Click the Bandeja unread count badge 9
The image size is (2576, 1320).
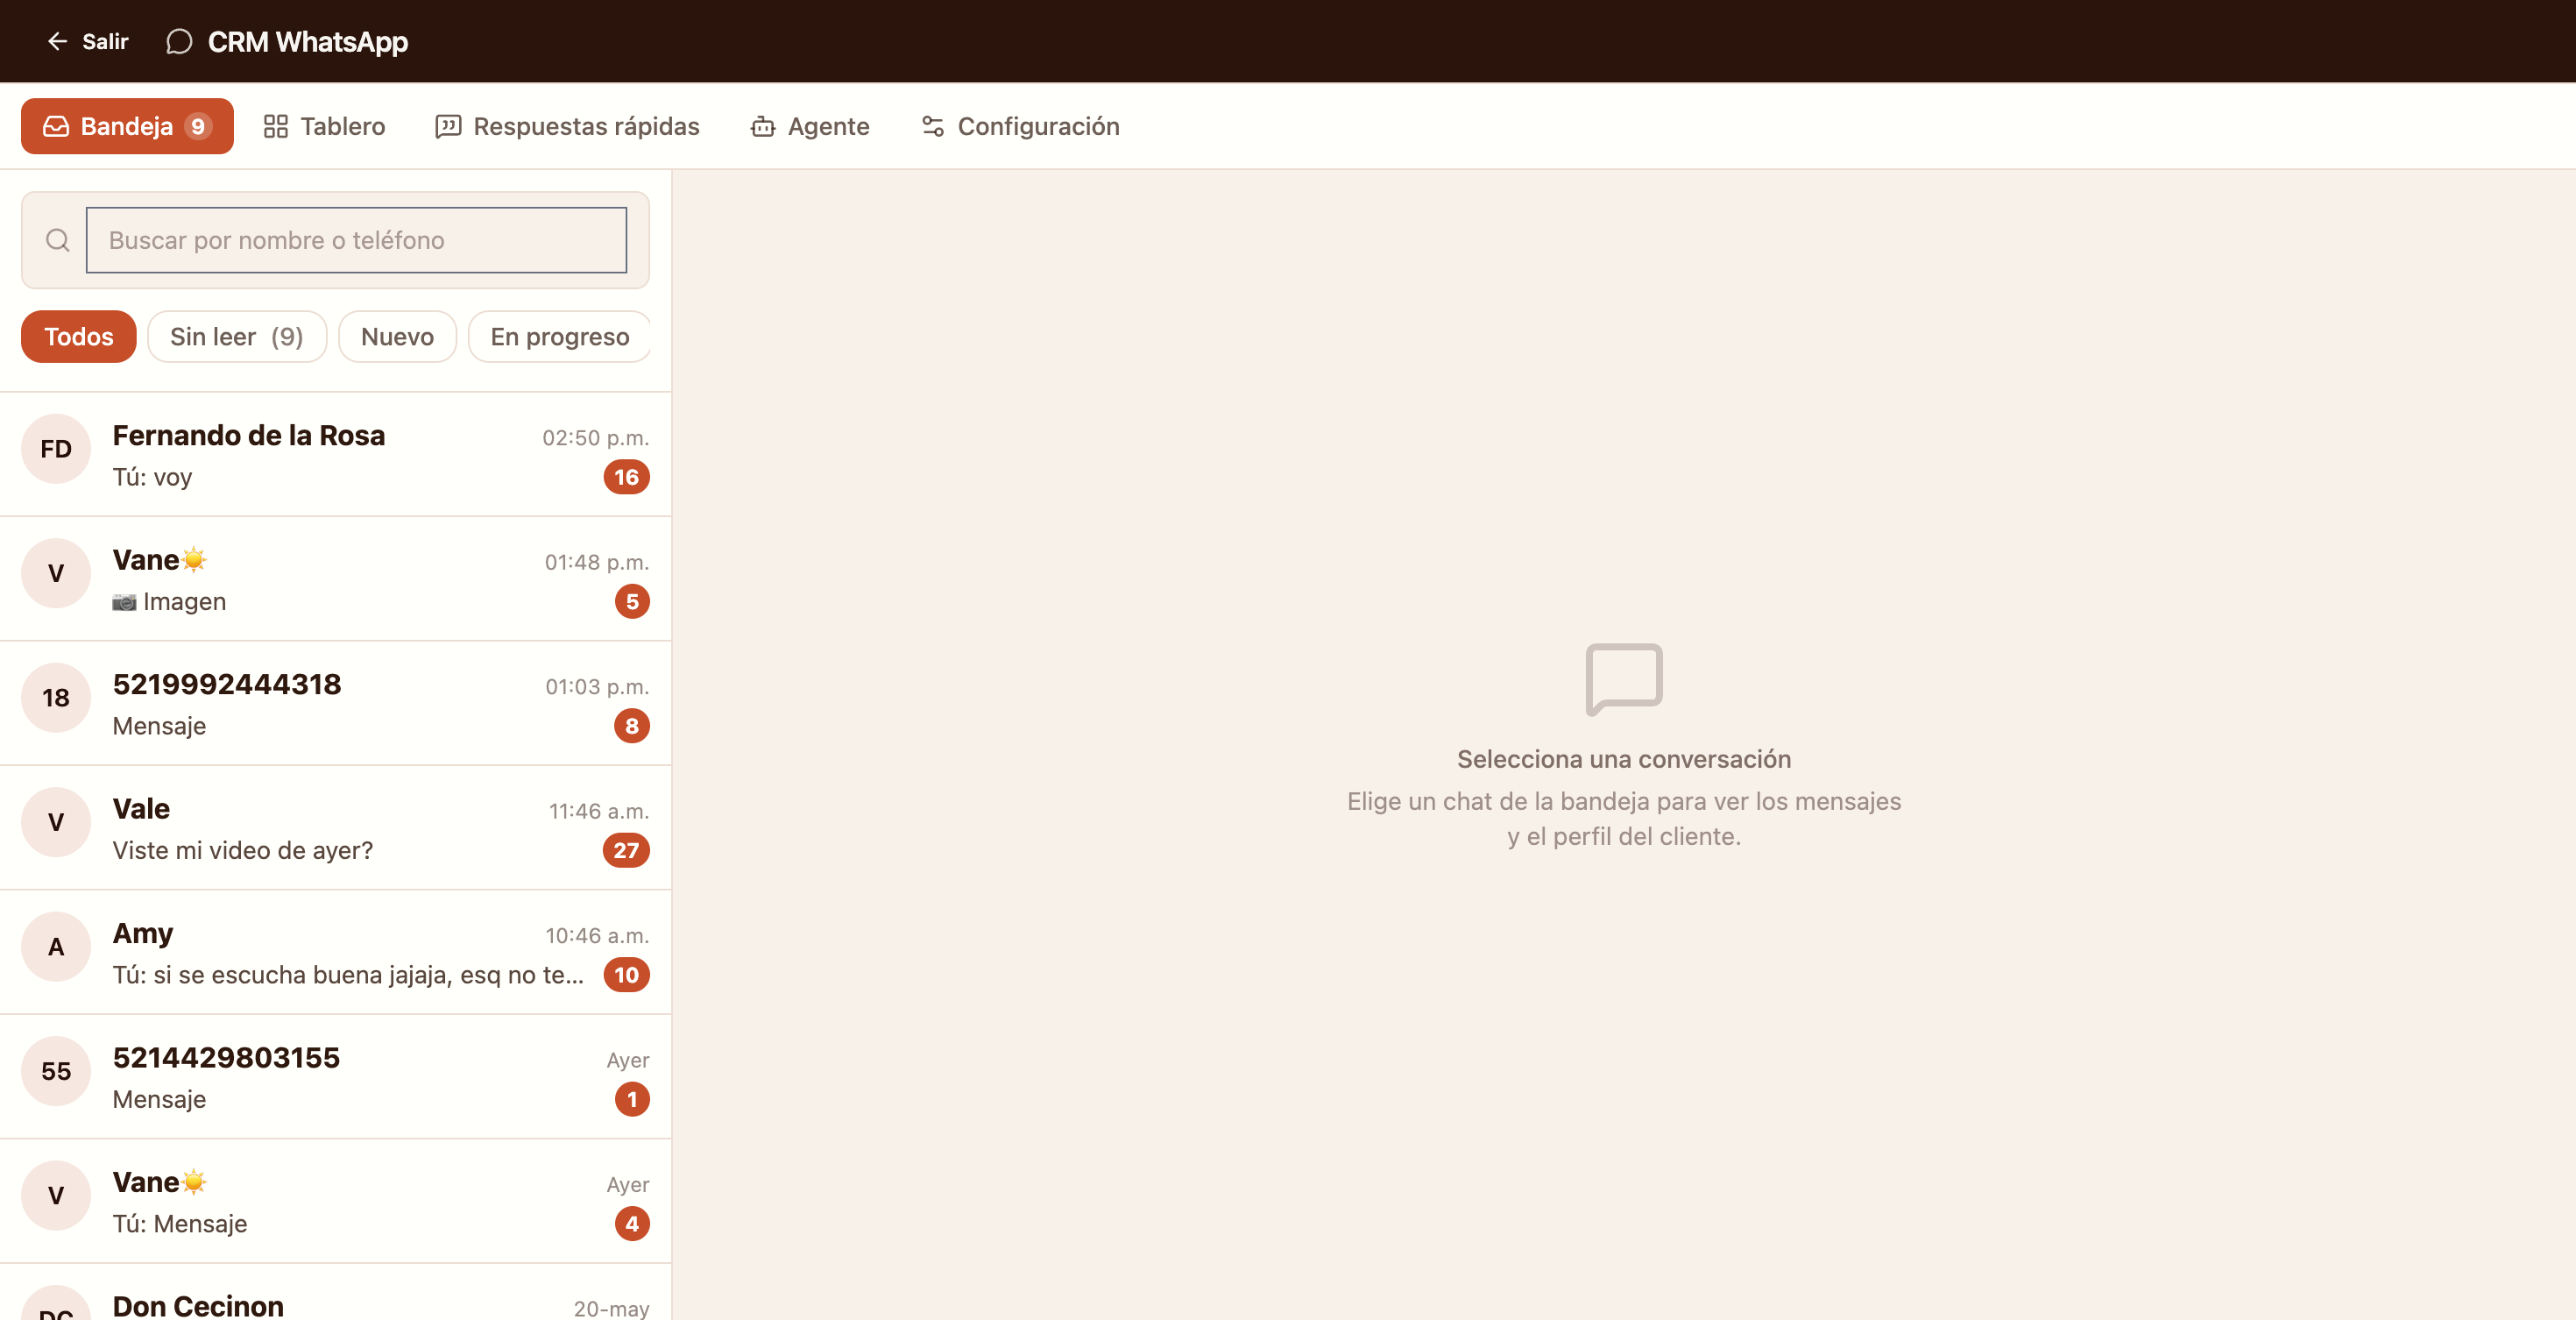[198, 126]
